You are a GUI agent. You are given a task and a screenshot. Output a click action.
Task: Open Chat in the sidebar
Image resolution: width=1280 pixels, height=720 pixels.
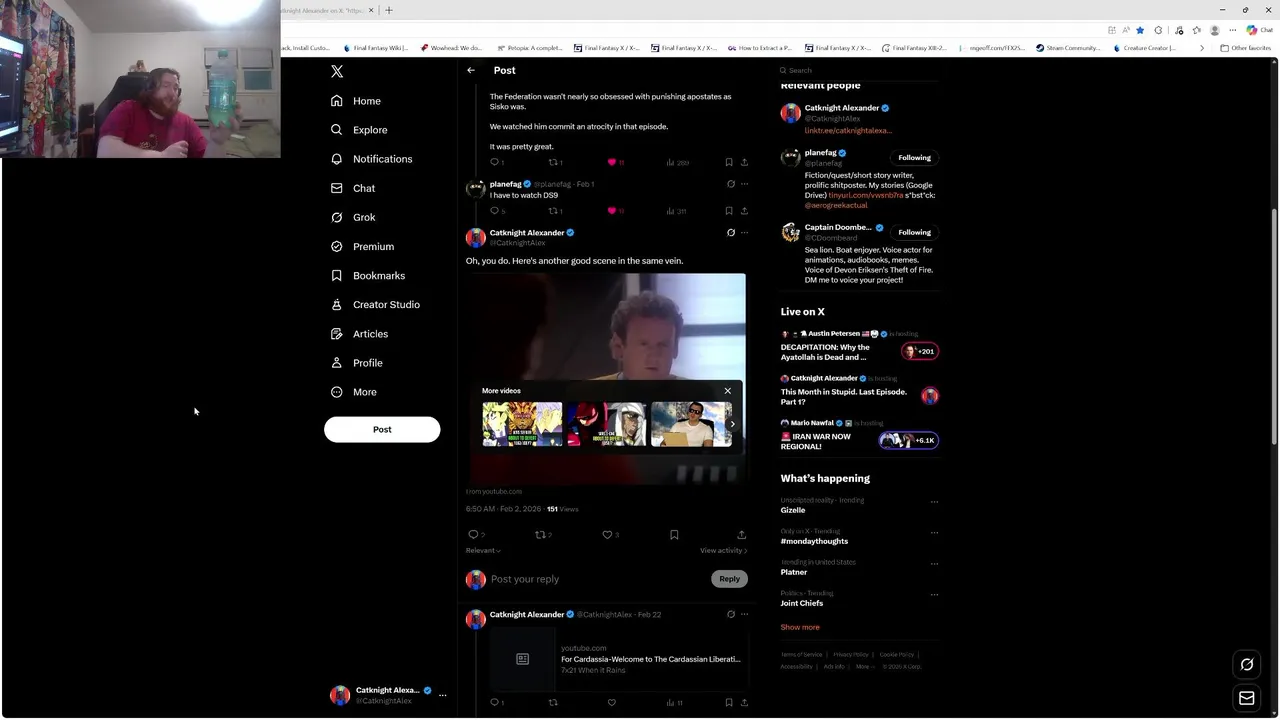352,188
